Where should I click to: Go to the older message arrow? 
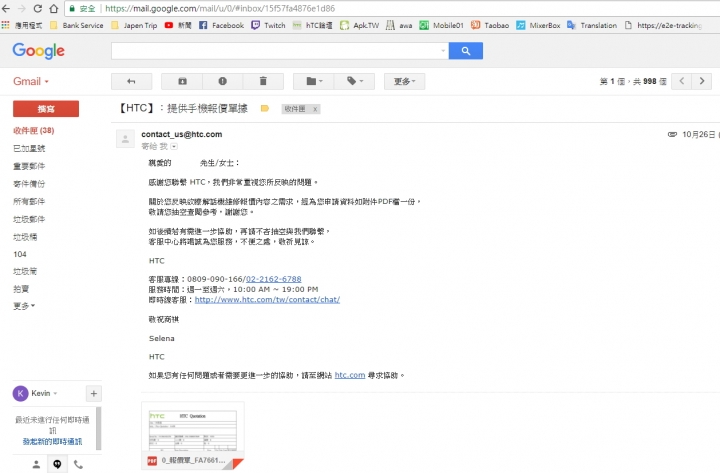702,81
